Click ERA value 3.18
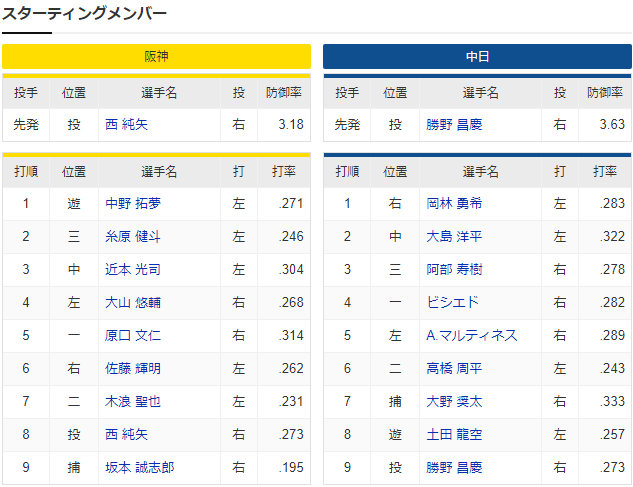The image size is (633, 487). 291,124
